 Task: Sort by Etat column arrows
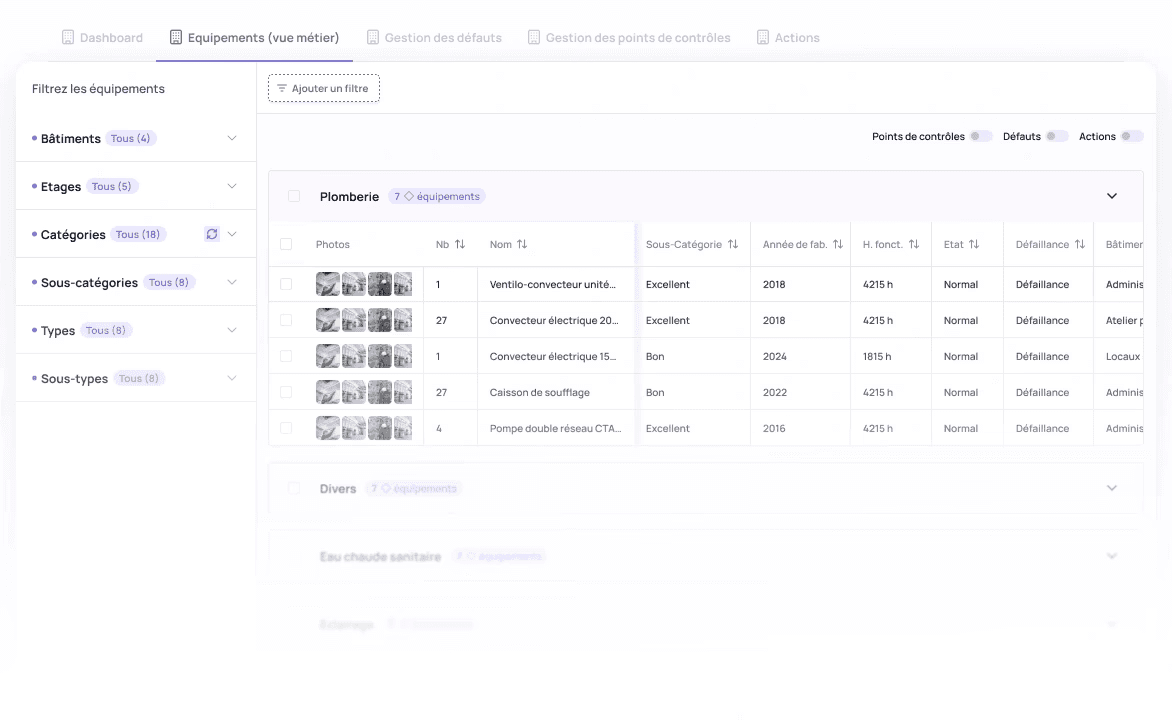(x=974, y=244)
